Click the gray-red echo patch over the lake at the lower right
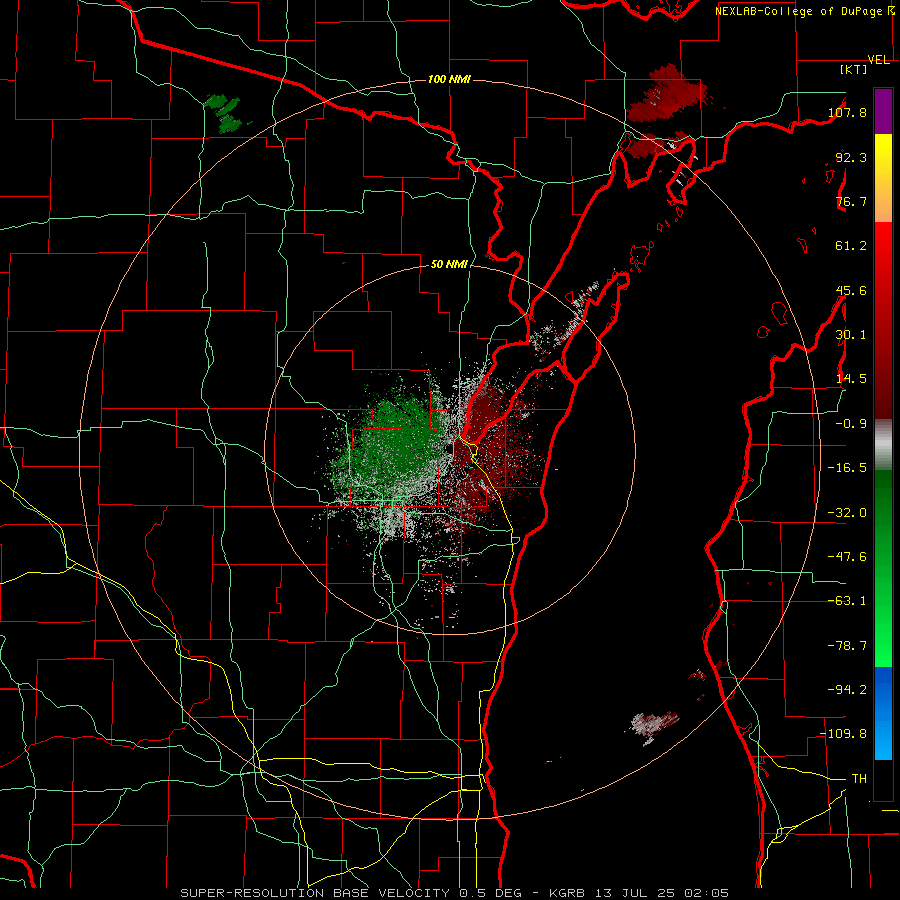Screen dimensions: 900x900 654,726
